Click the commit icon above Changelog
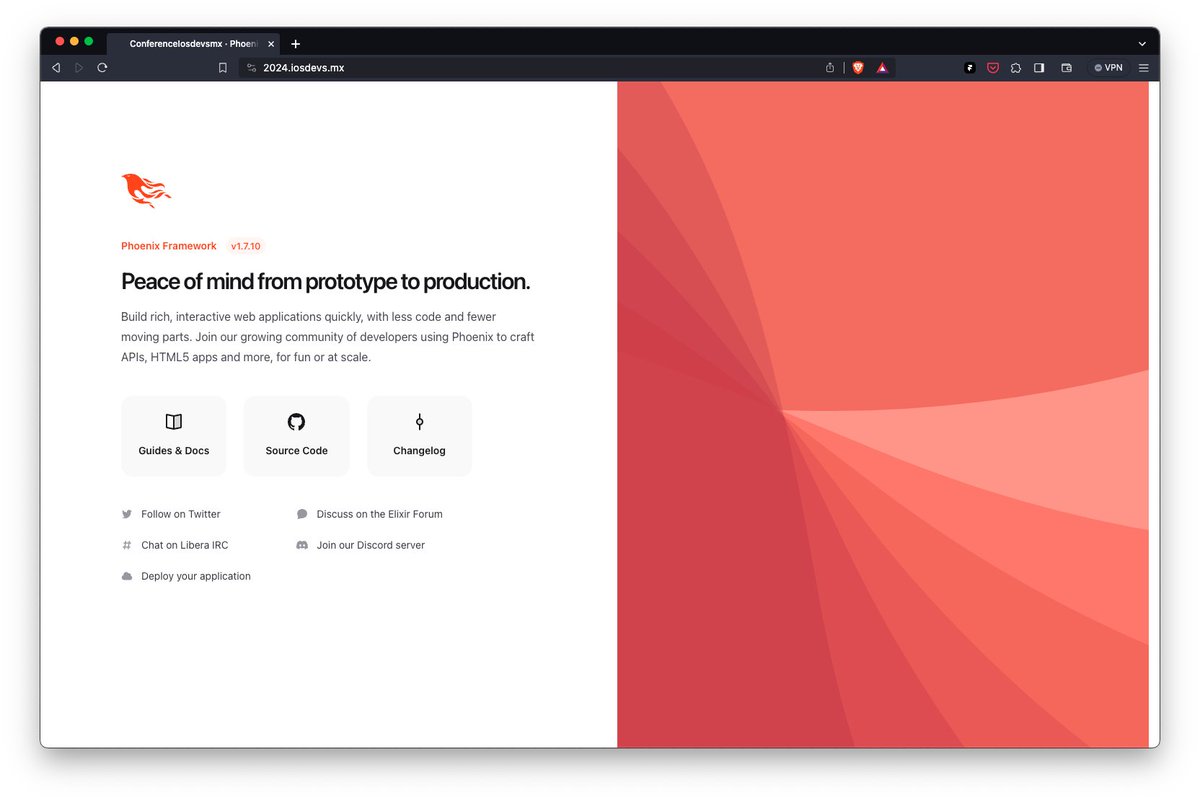 point(419,422)
